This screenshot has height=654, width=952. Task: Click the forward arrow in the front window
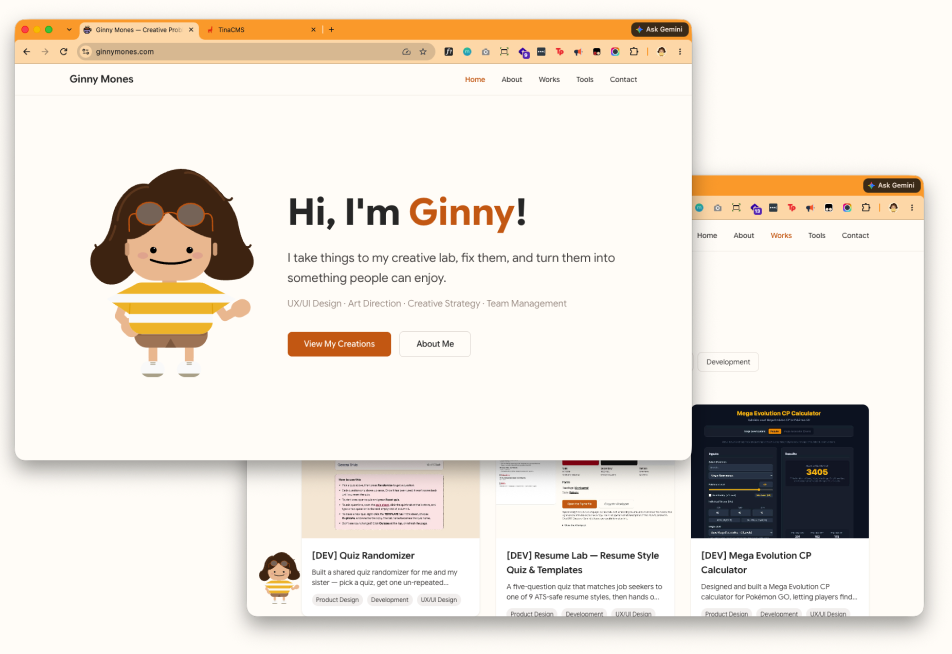coord(45,52)
